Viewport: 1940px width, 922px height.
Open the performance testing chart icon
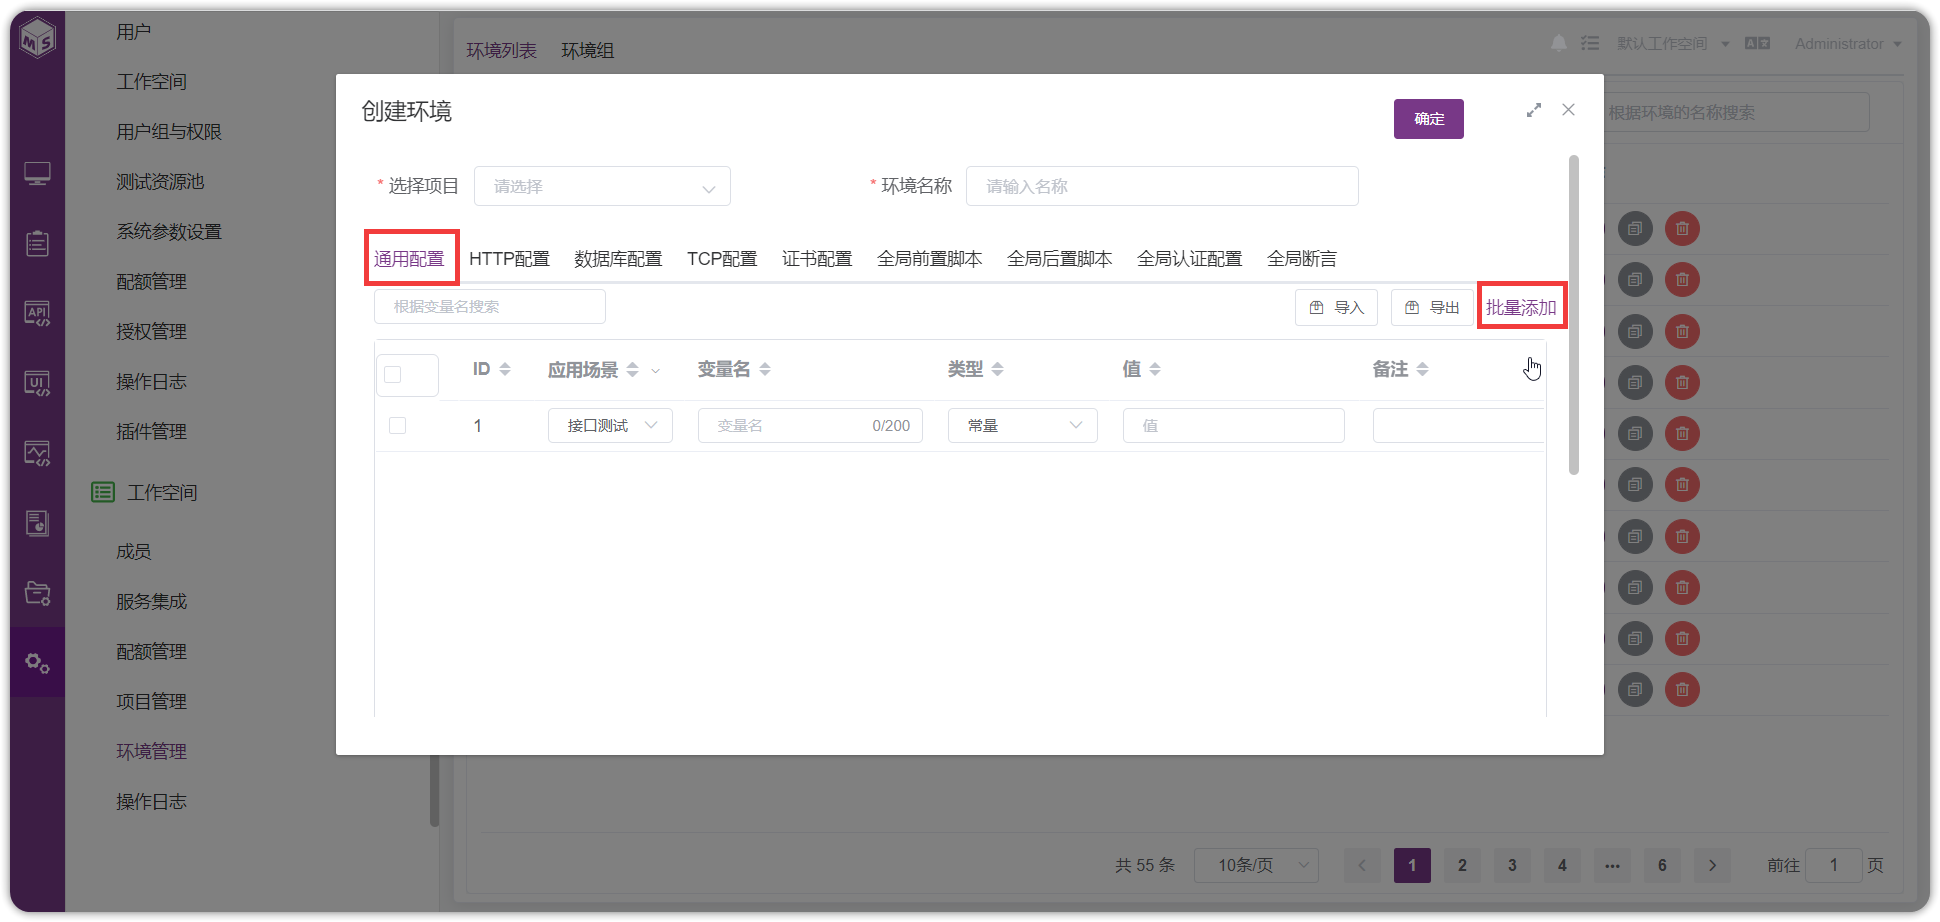tap(37, 453)
